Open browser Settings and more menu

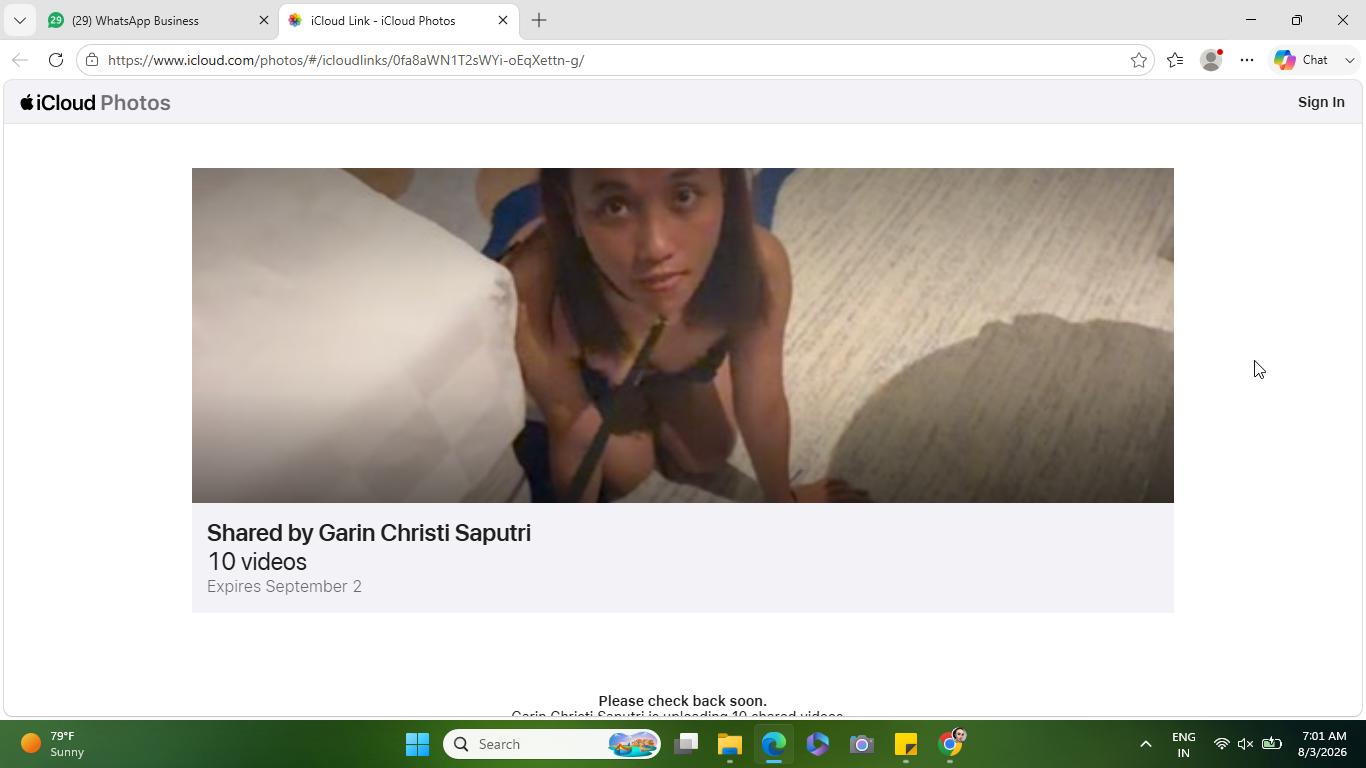pyautogui.click(x=1247, y=60)
